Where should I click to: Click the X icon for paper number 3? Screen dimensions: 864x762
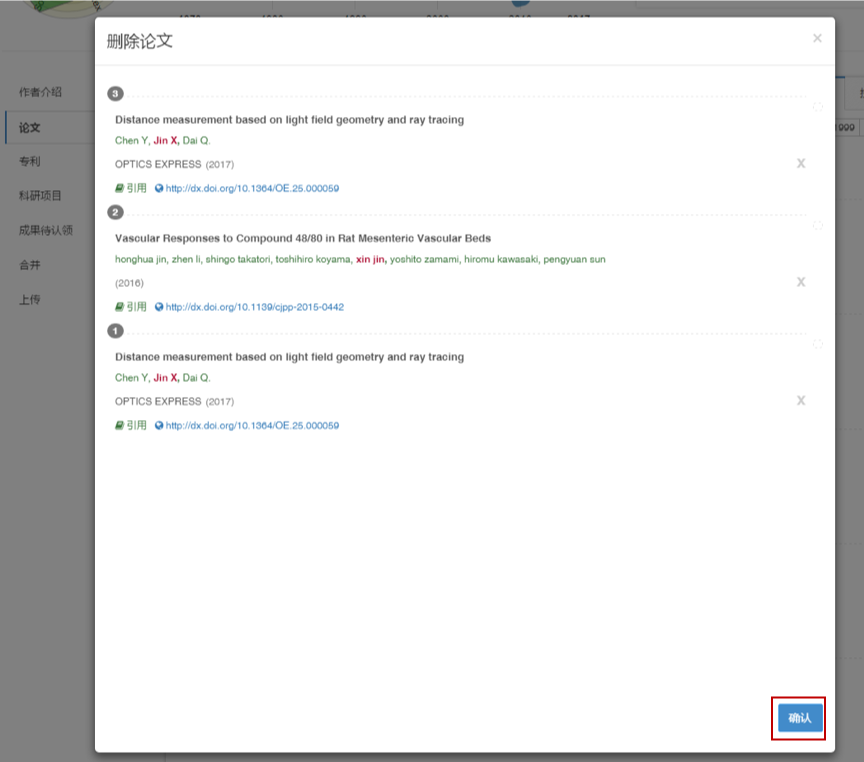pos(800,163)
